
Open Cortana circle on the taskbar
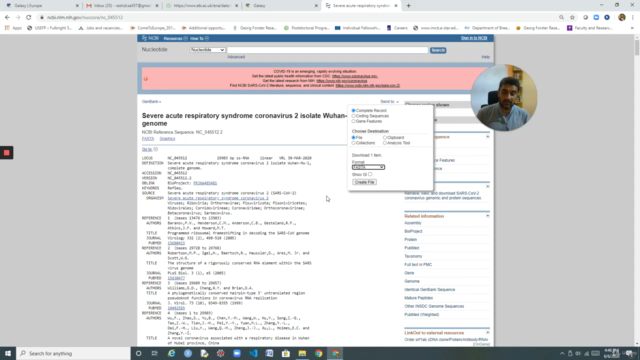[138, 353]
